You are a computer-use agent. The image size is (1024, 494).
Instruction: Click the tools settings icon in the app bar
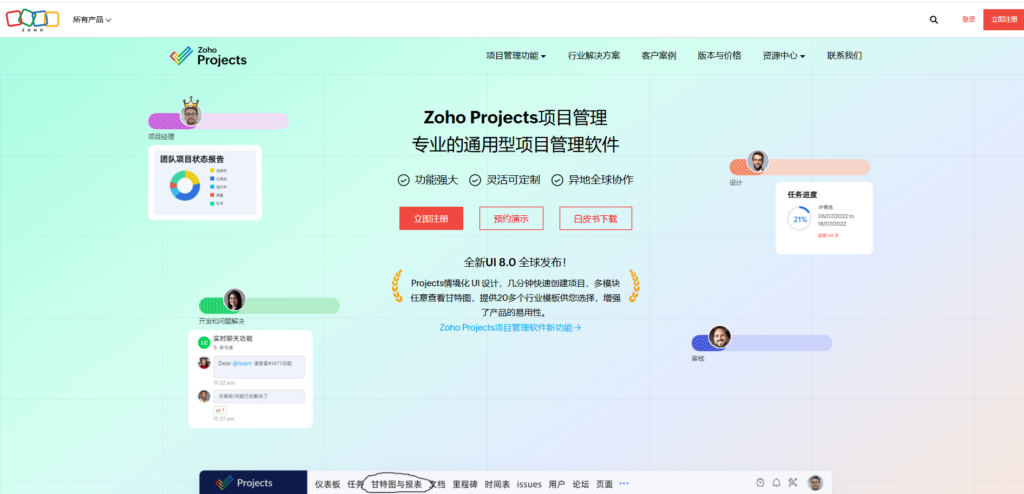(793, 482)
